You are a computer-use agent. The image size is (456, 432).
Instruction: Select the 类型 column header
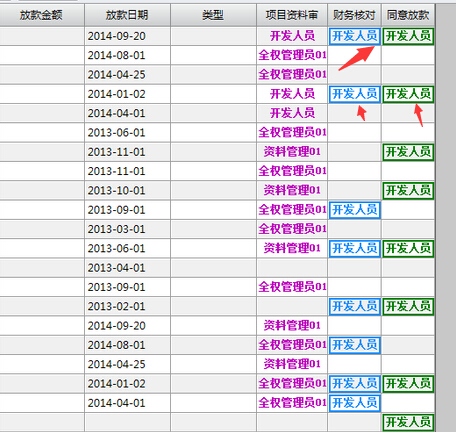[213, 15]
